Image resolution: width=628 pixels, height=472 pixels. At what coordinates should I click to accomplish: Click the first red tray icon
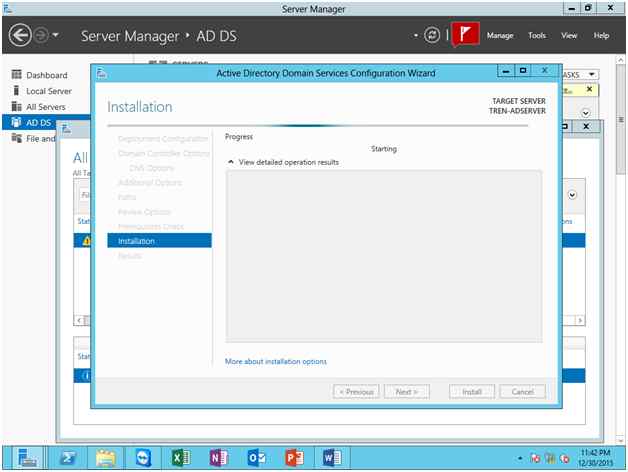(x=535, y=458)
